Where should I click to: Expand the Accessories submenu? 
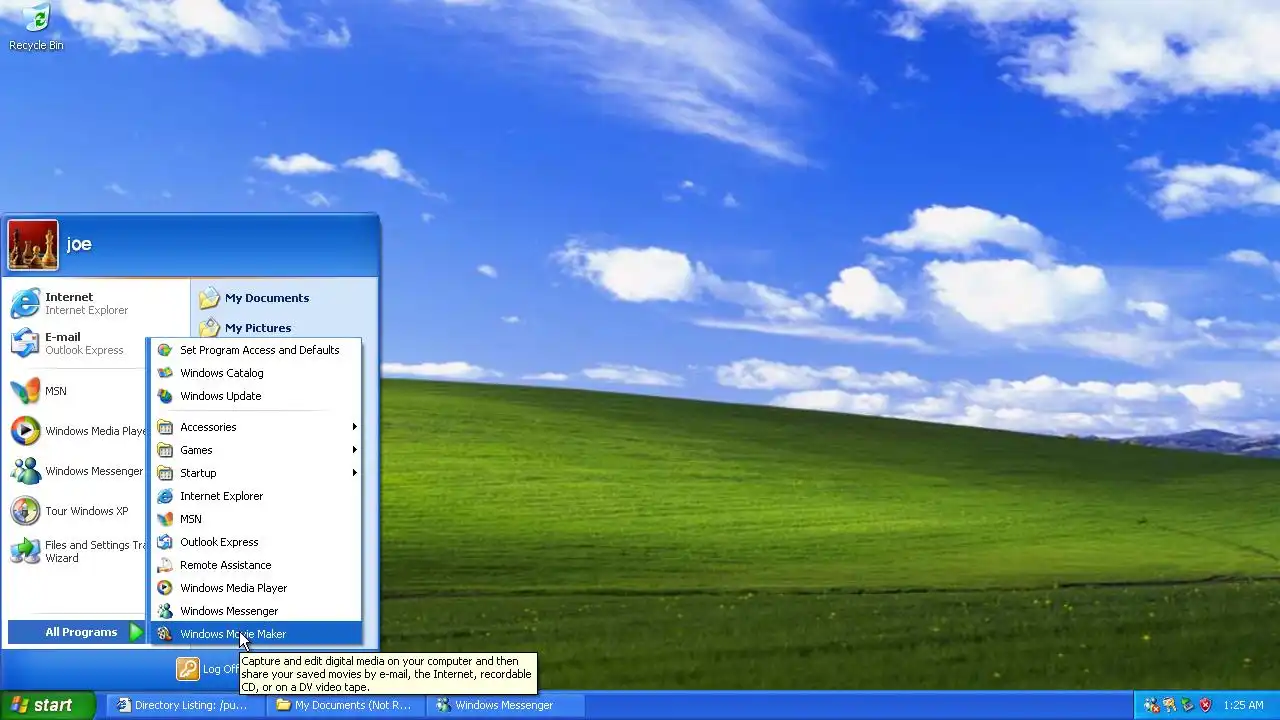(256, 427)
